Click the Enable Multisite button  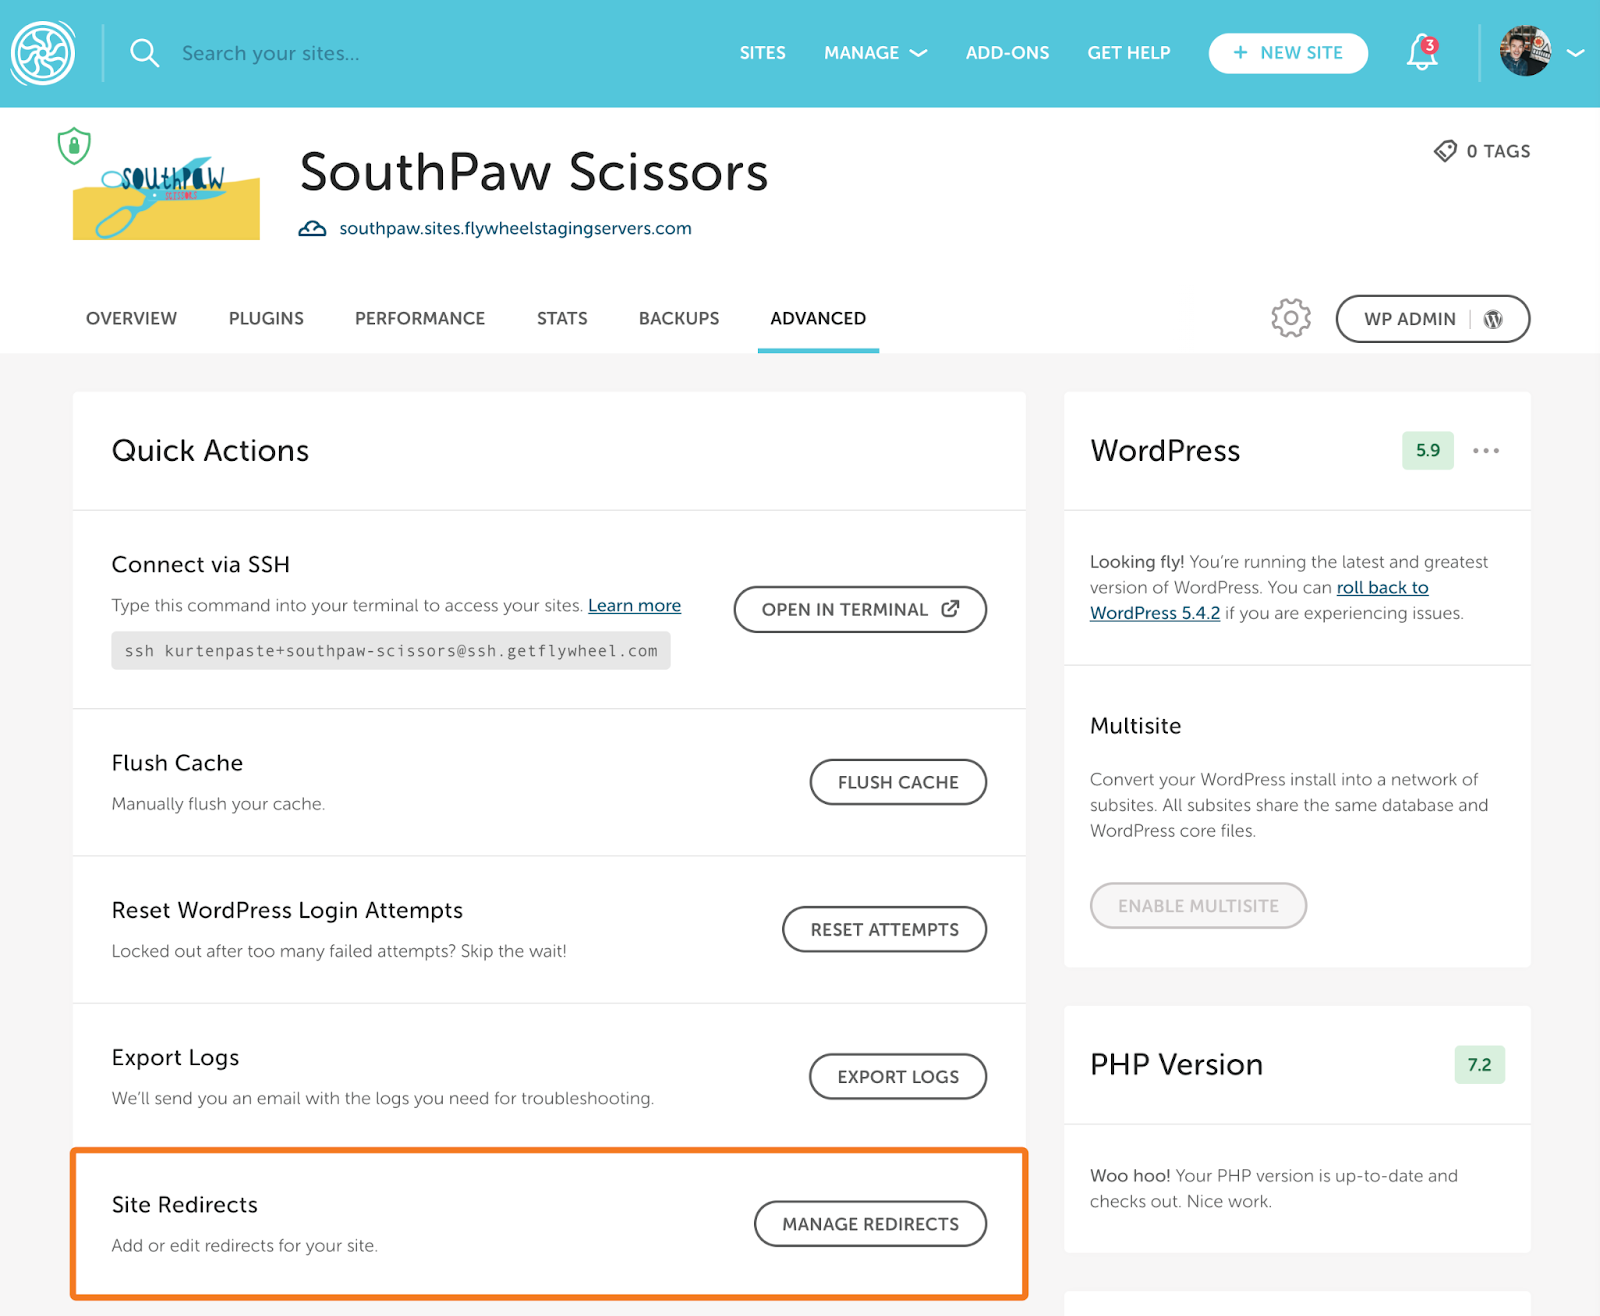[1198, 905]
